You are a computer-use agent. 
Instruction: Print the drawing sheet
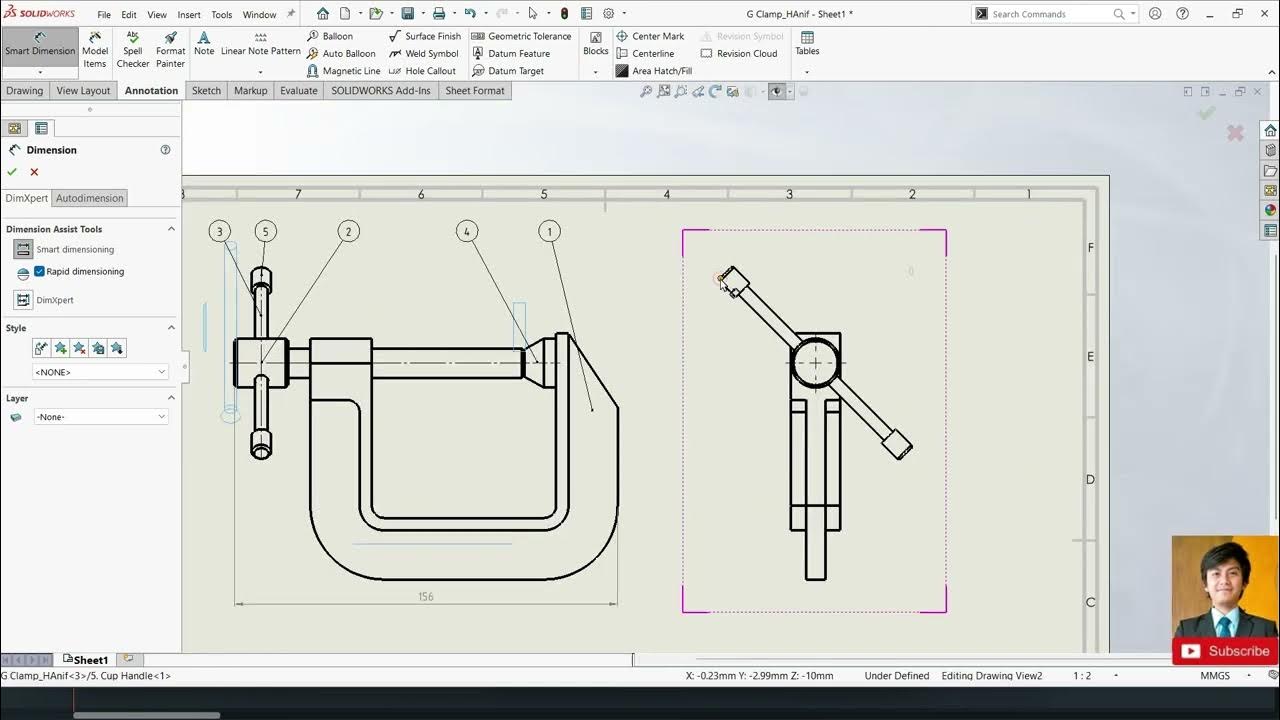pos(438,14)
